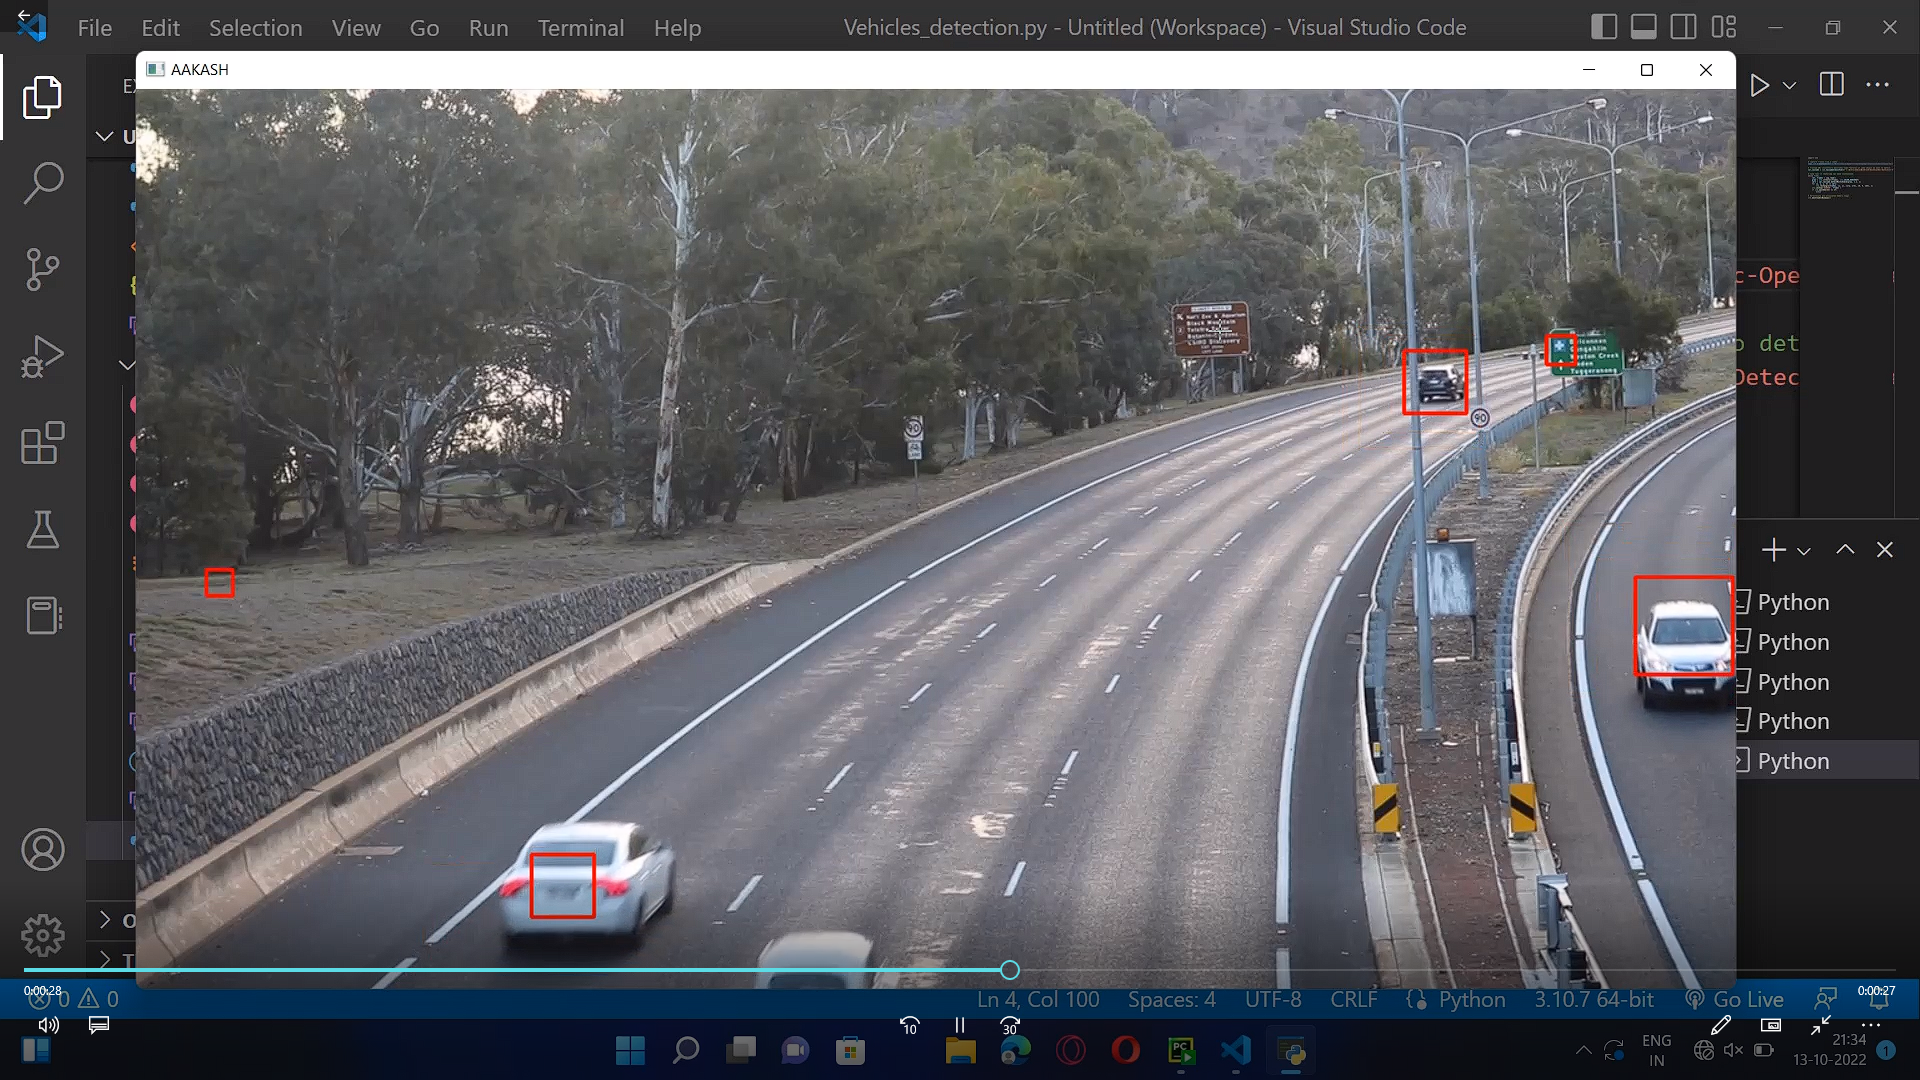Toggle the Secondary Side Bar layout button
This screenshot has height=1080, width=1920.
tap(1683, 27)
